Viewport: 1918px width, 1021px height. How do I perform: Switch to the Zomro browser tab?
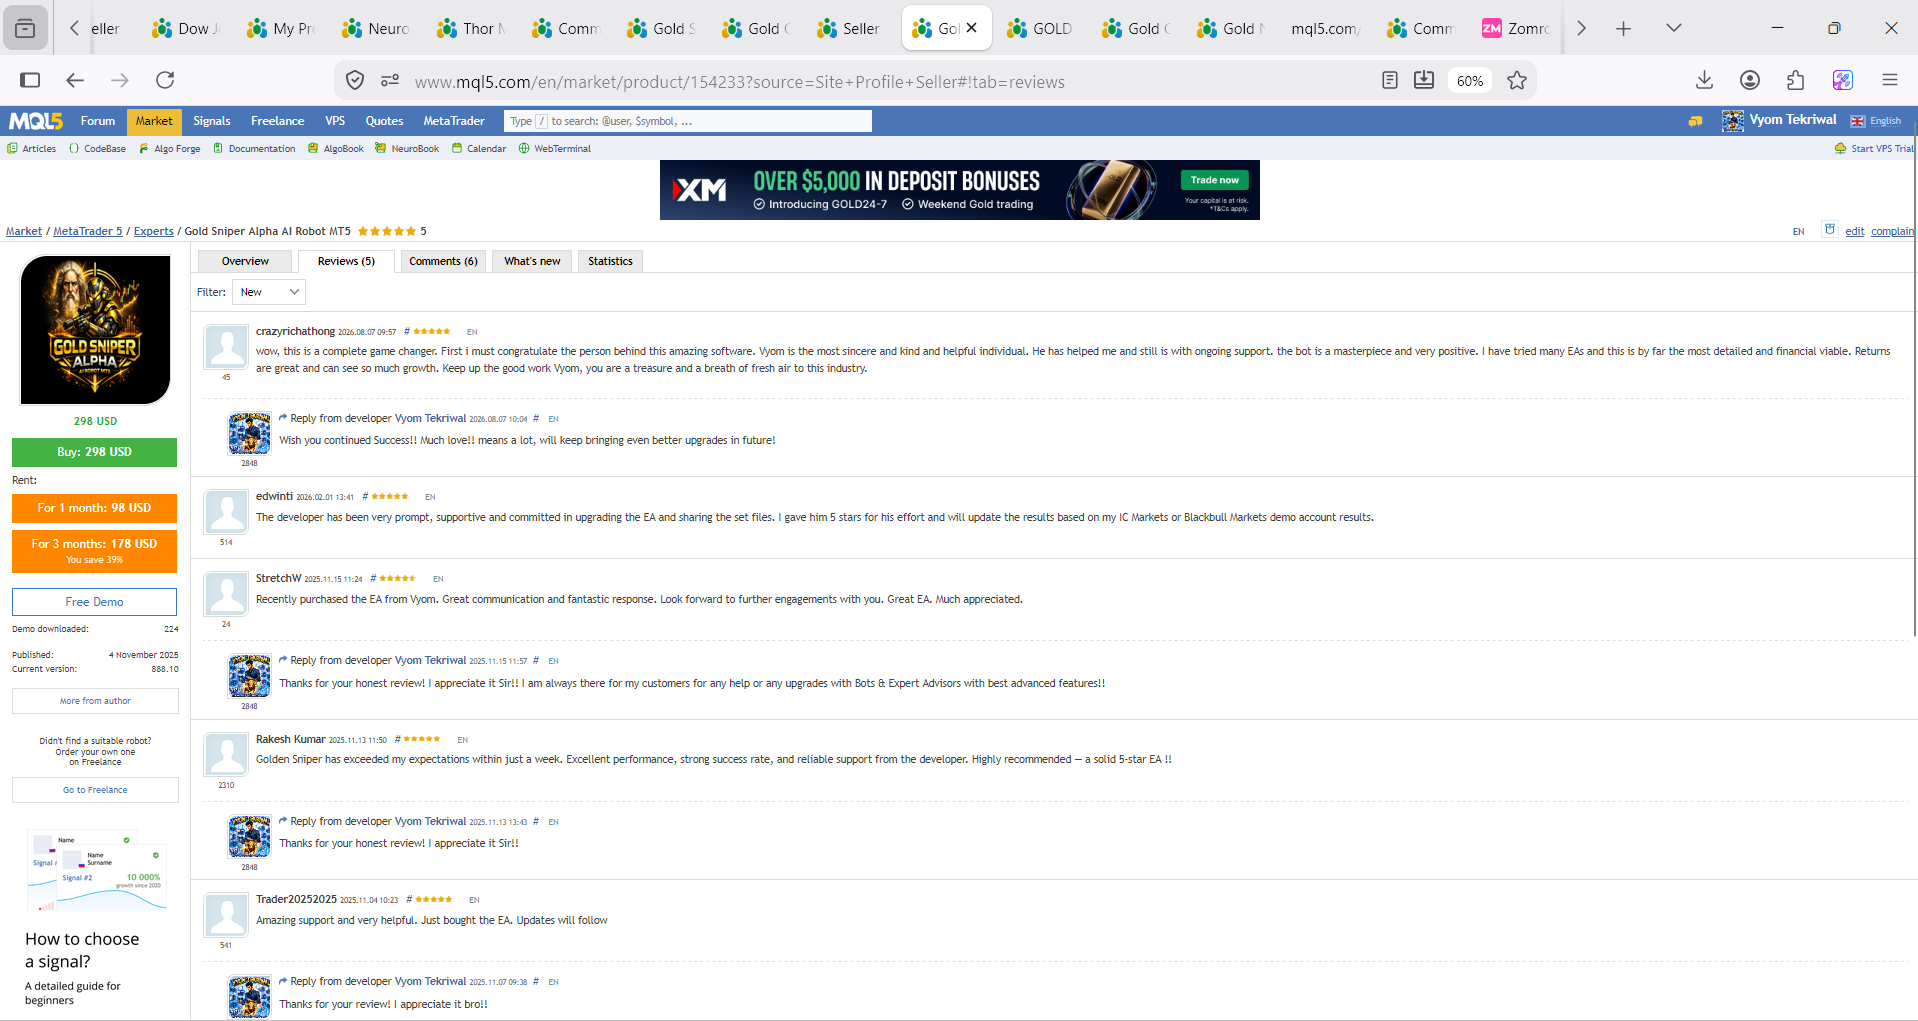(1516, 28)
